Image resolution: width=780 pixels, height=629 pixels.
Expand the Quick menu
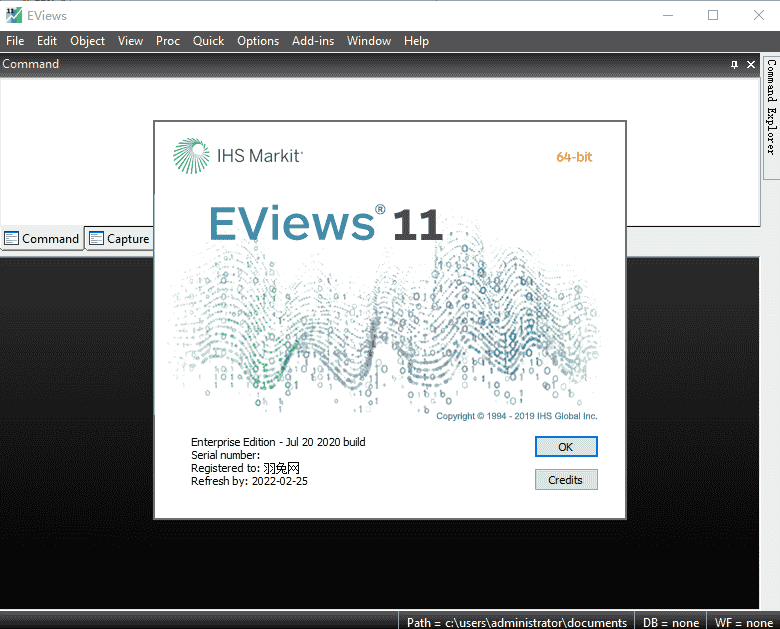tap(208, 41)
